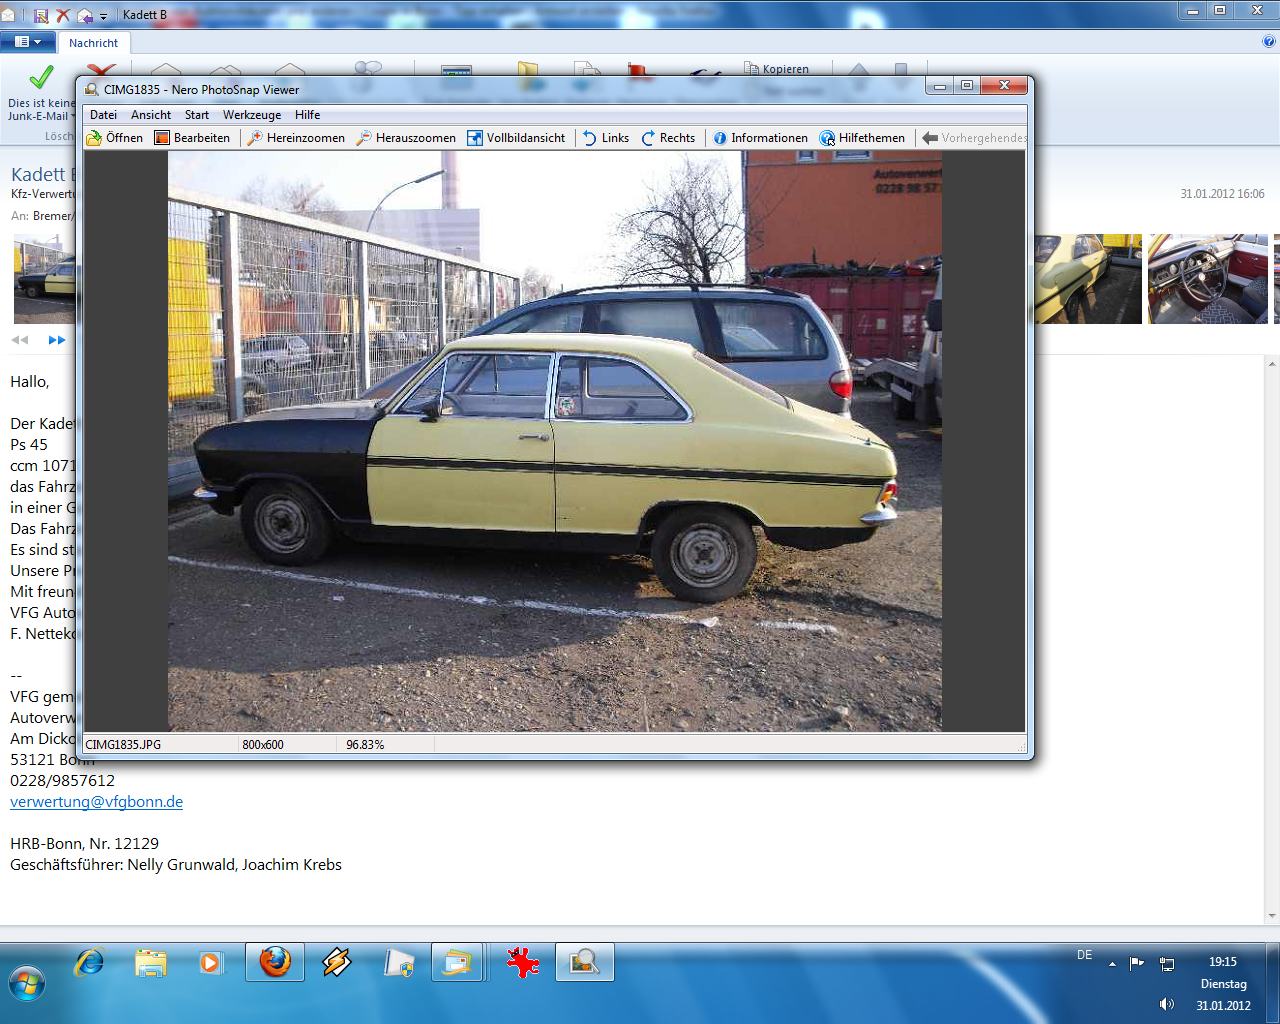Expand the quick access toolbar dropdown arrow
Image resolution: width=1280 pixels, height=1024 pixels.
tap(103, 16)
